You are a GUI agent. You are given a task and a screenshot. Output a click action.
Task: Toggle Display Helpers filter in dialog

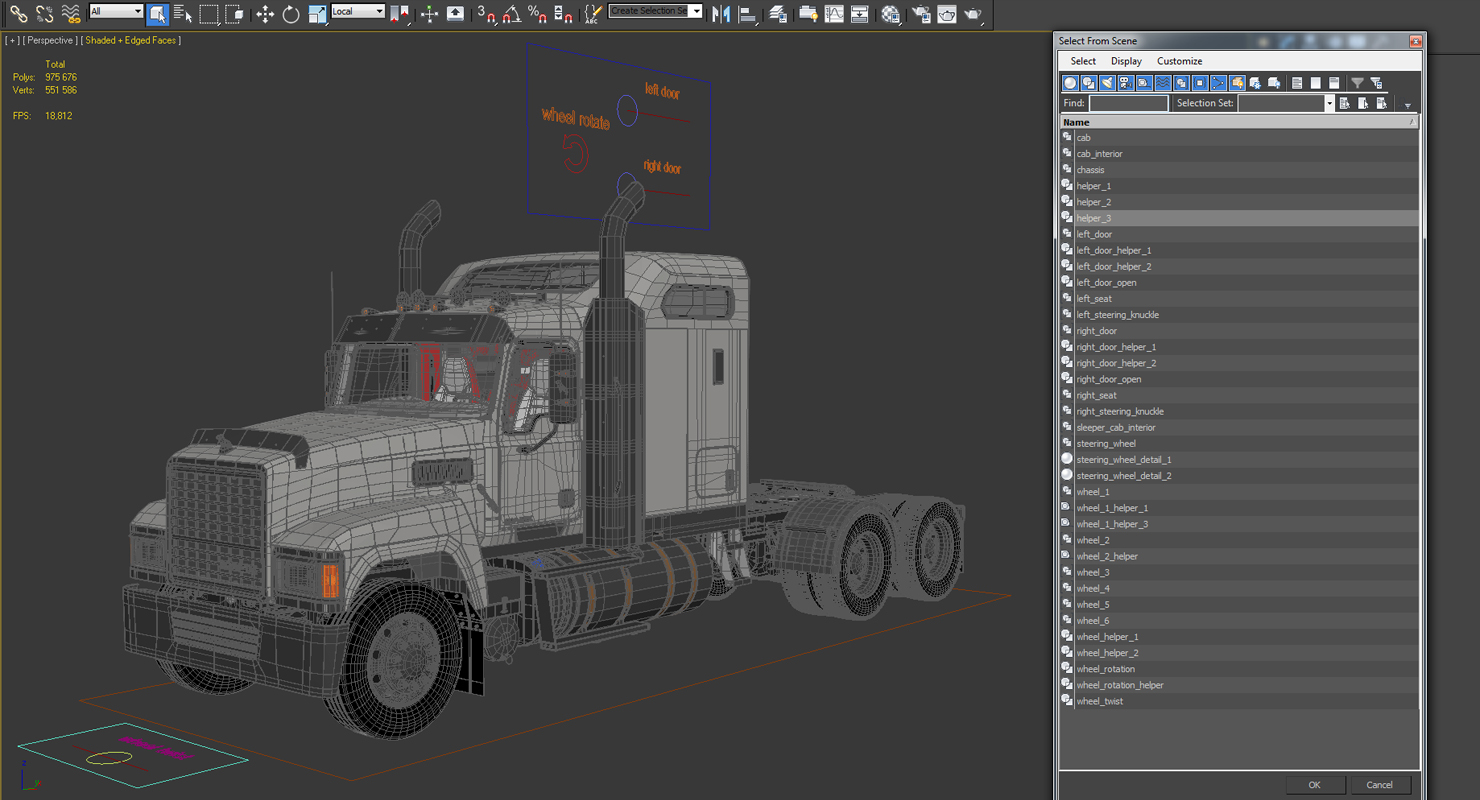coord(1144,83)
